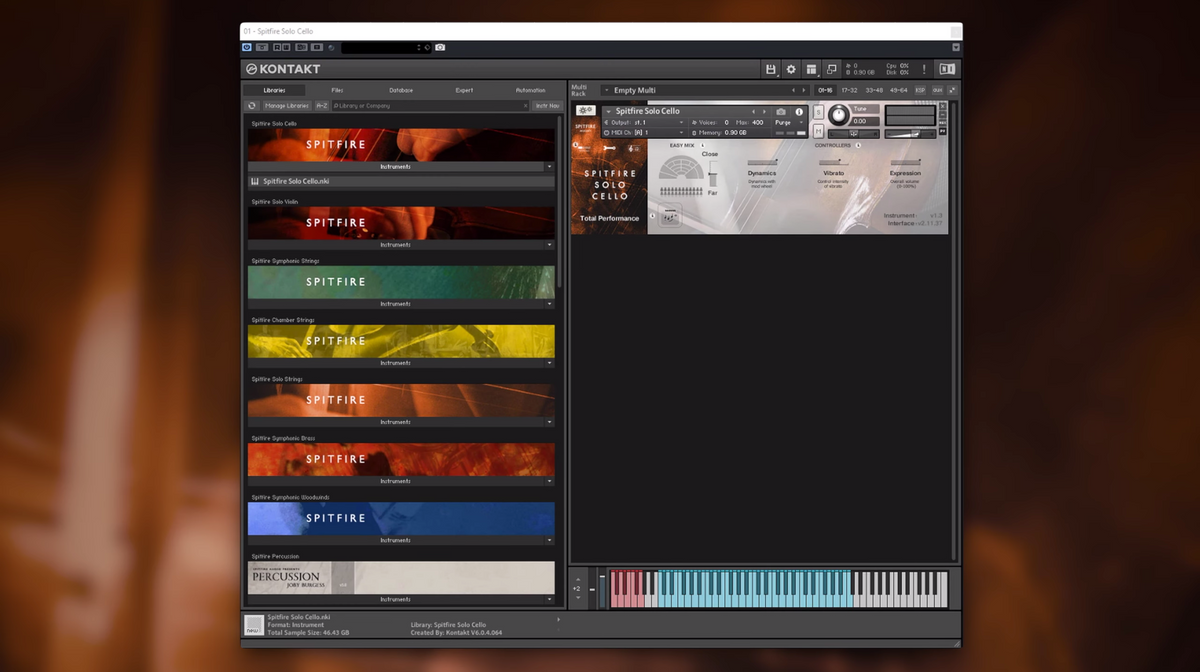Open the Spitfire Solo Cello info icon
Image resolution: width=1200 pixels, height=672 pixels.
tap(799, 111)
